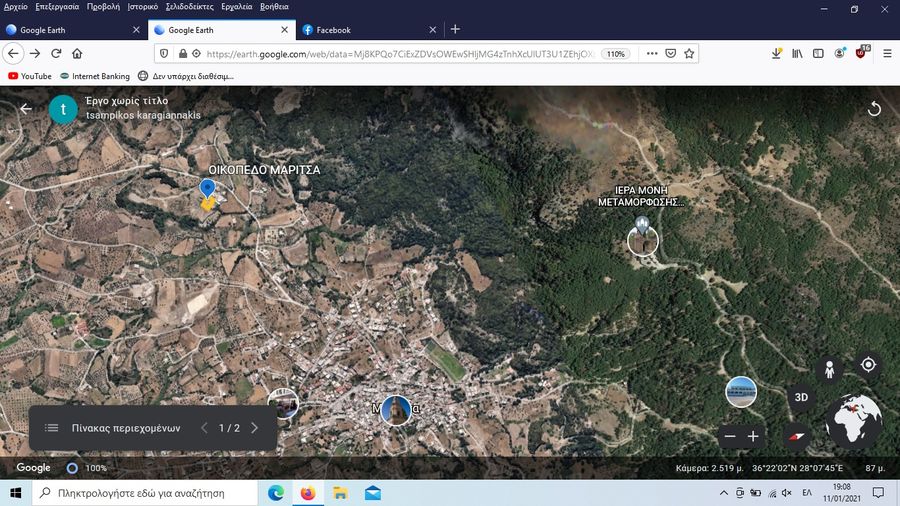Open the Επεξεργασία menu
The height and width of the screenshot is (506, 900).
click(x=57, y=7)
